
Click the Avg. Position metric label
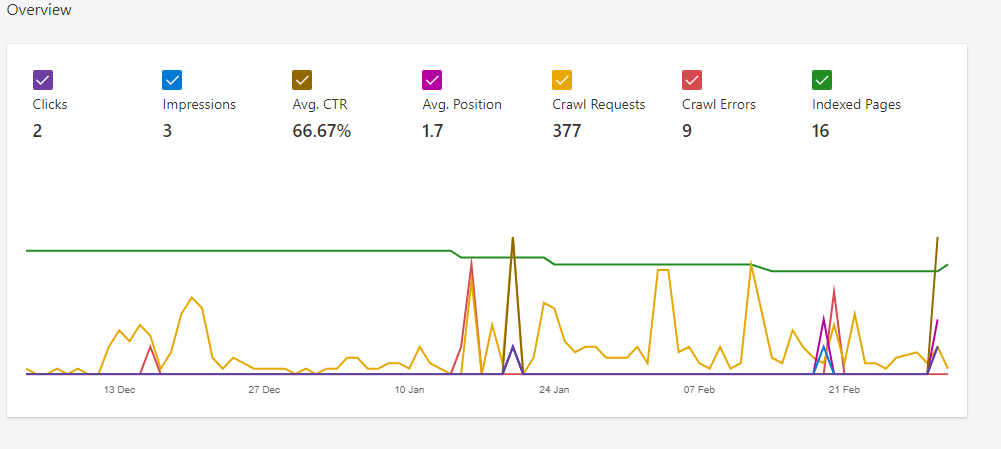point(462,104)
